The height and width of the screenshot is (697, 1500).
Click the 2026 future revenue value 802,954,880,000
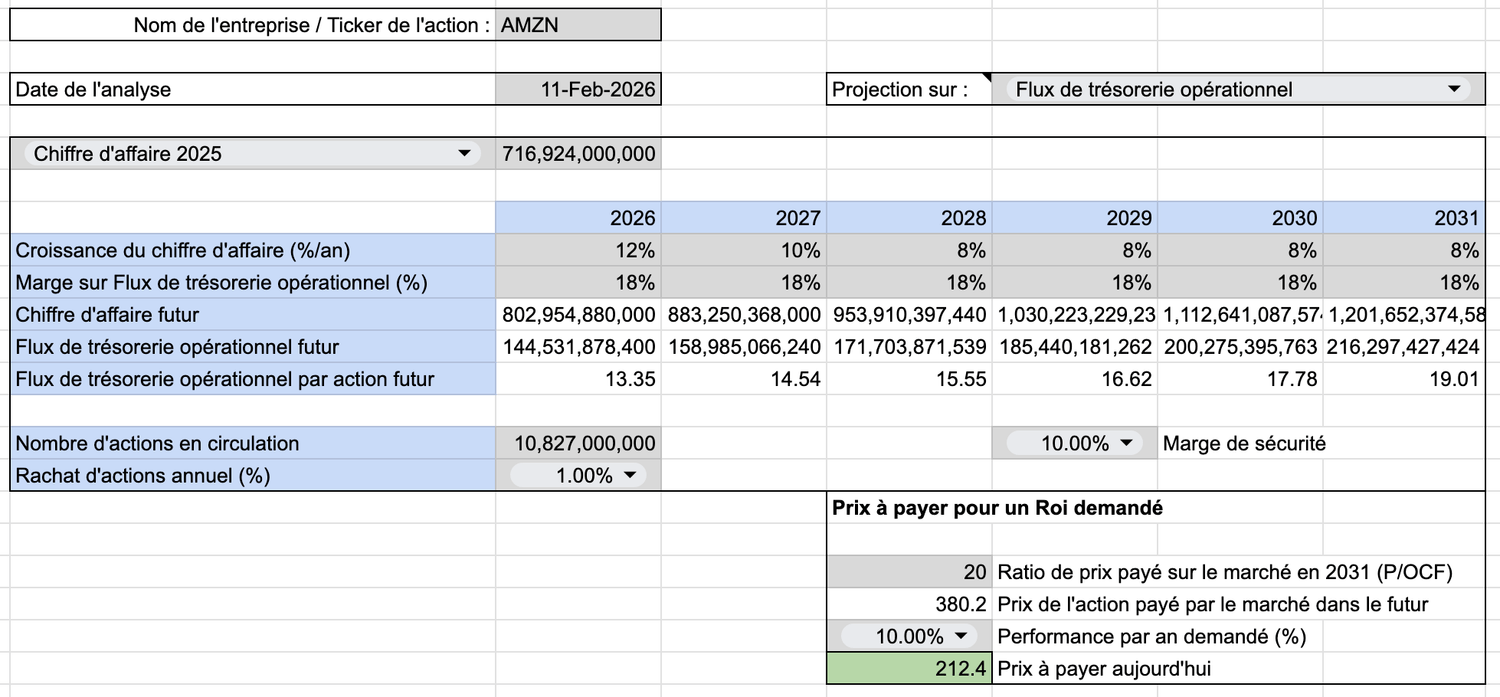click(578, 314)
